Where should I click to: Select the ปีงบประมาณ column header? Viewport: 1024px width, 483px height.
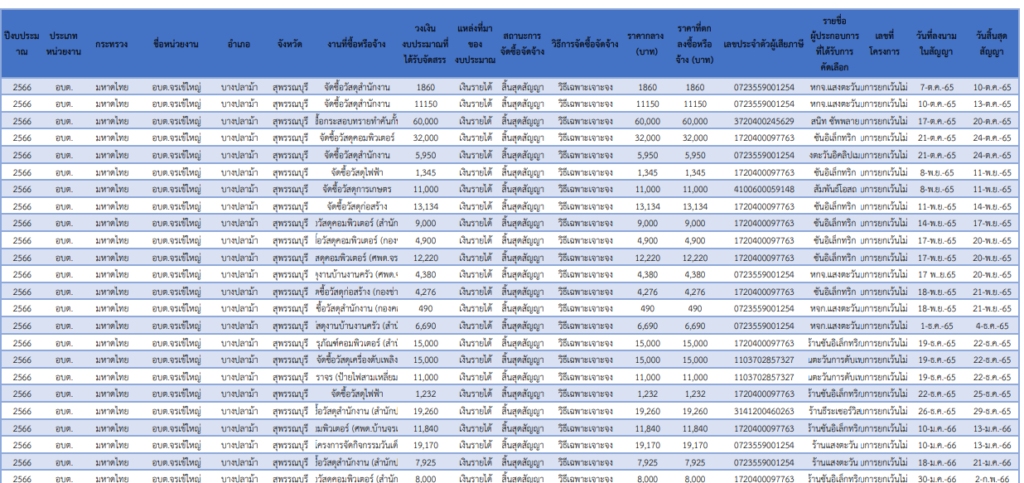click(x=22, y=44)
